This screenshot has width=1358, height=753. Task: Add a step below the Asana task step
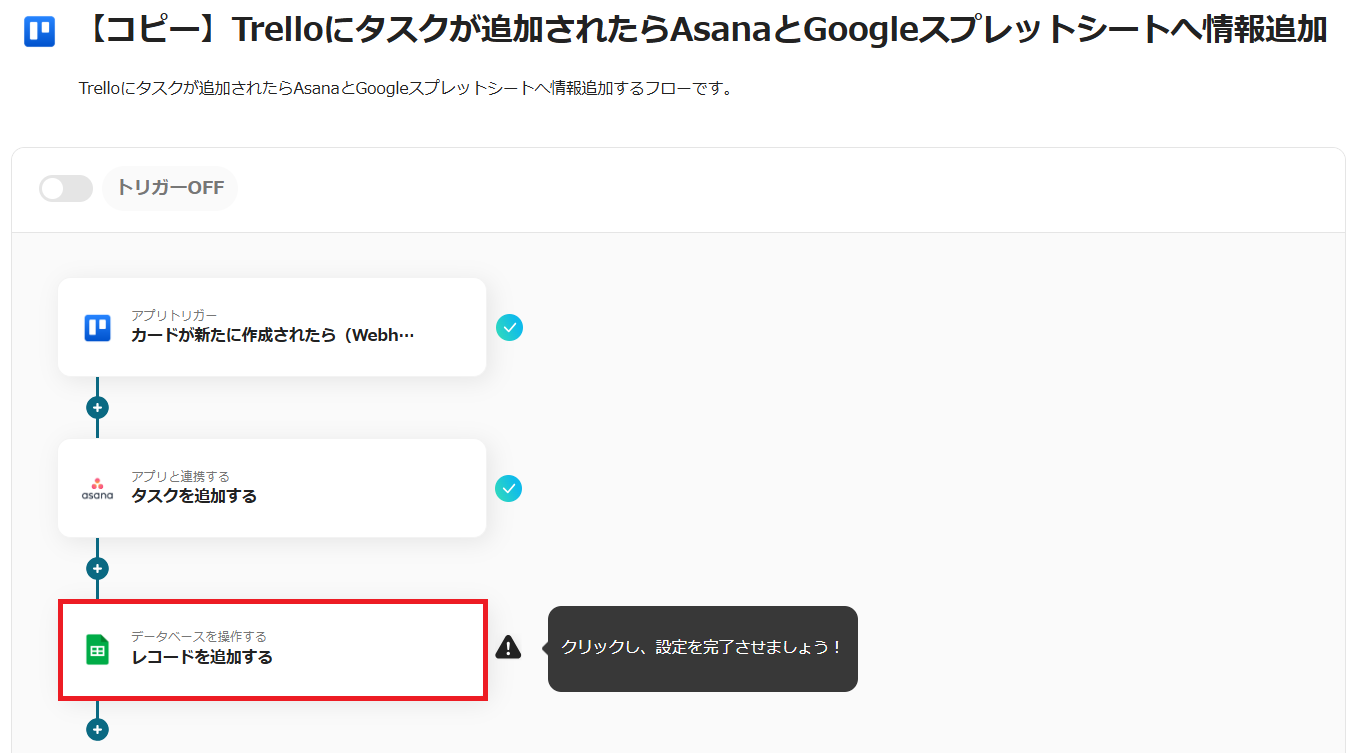click(97, 569)
